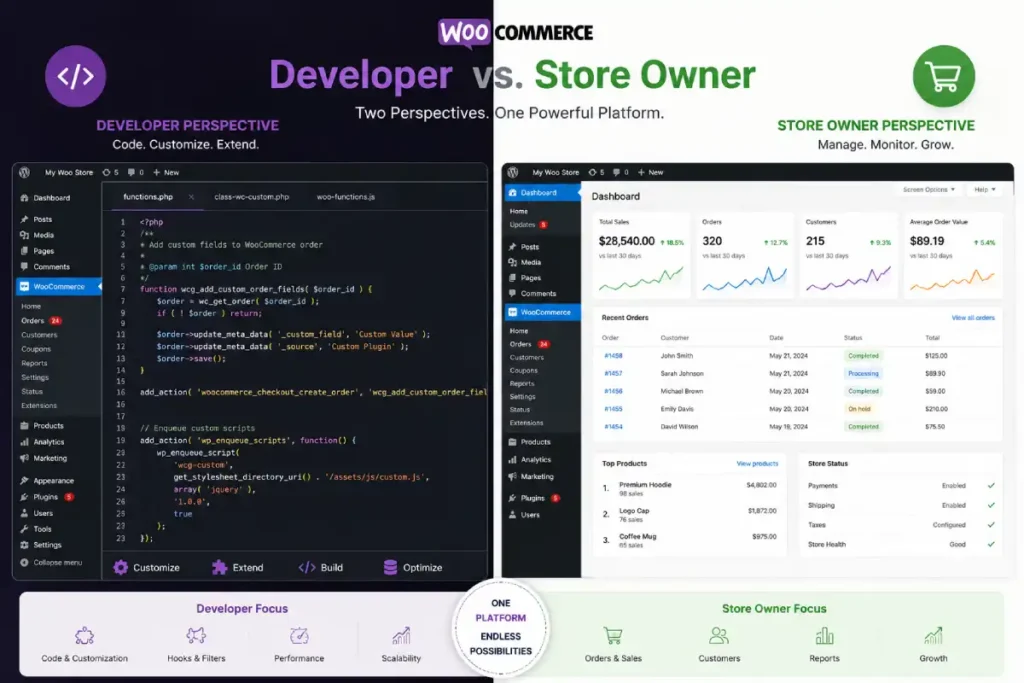Click New in the store owner admin bar
Screen dimensions: 1024x683
(x=650, y=172)
